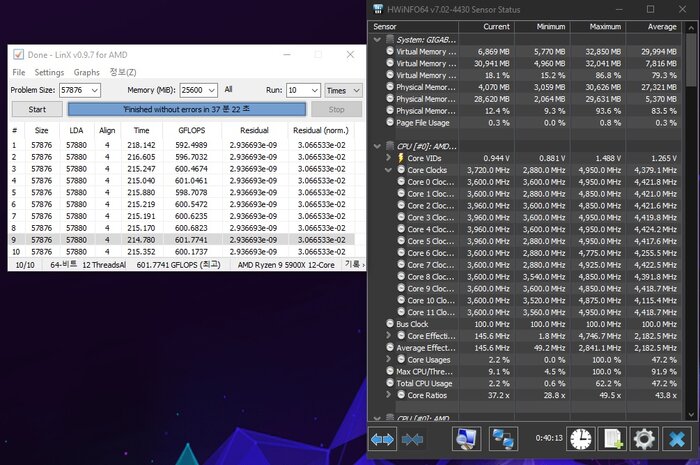Viewport: 700px width, 465px height.
Task: Click Bus Clock current value 100.0 MHz
Action: coord(492,324)
